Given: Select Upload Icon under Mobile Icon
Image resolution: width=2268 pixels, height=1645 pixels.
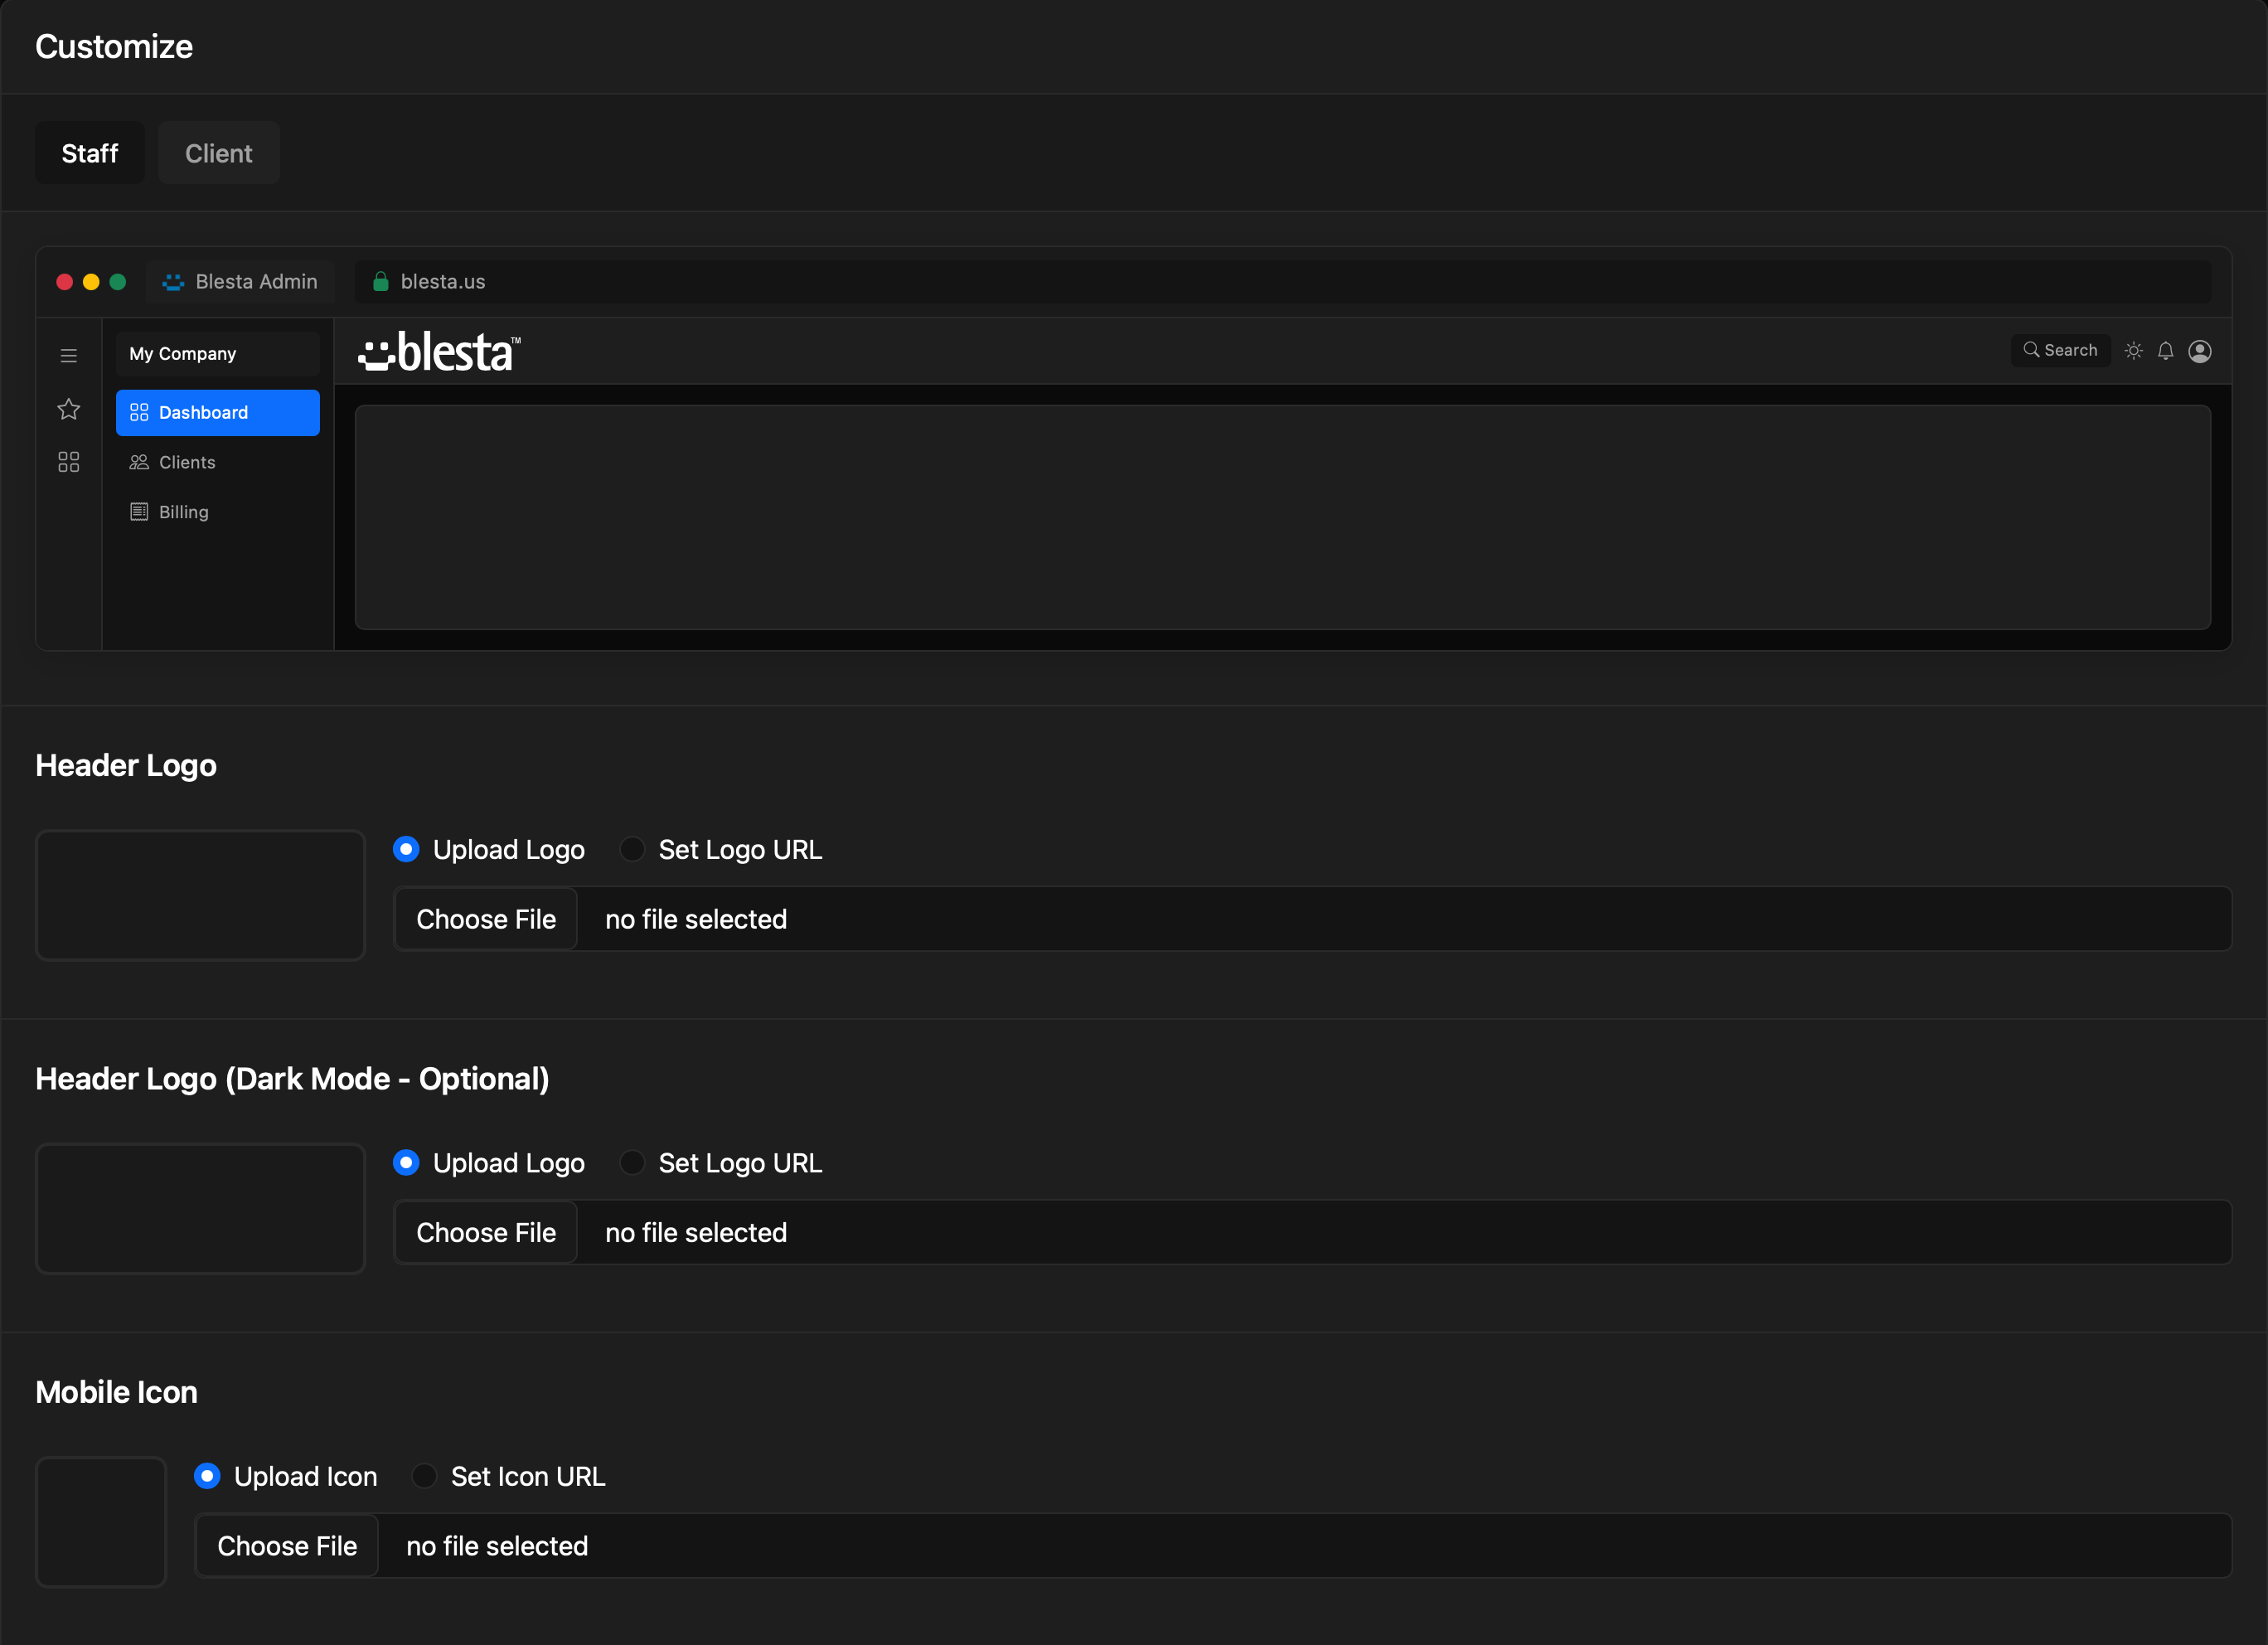Looking at the screenshot, I should pos(207,1476).
